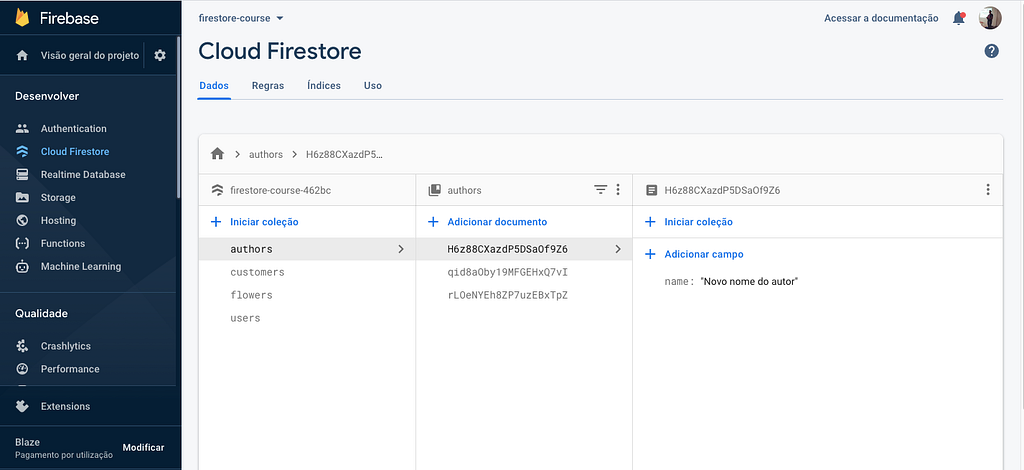Open authors collection three-dot menu
This screenshot has height=470, width=1024.
[618, 190]
